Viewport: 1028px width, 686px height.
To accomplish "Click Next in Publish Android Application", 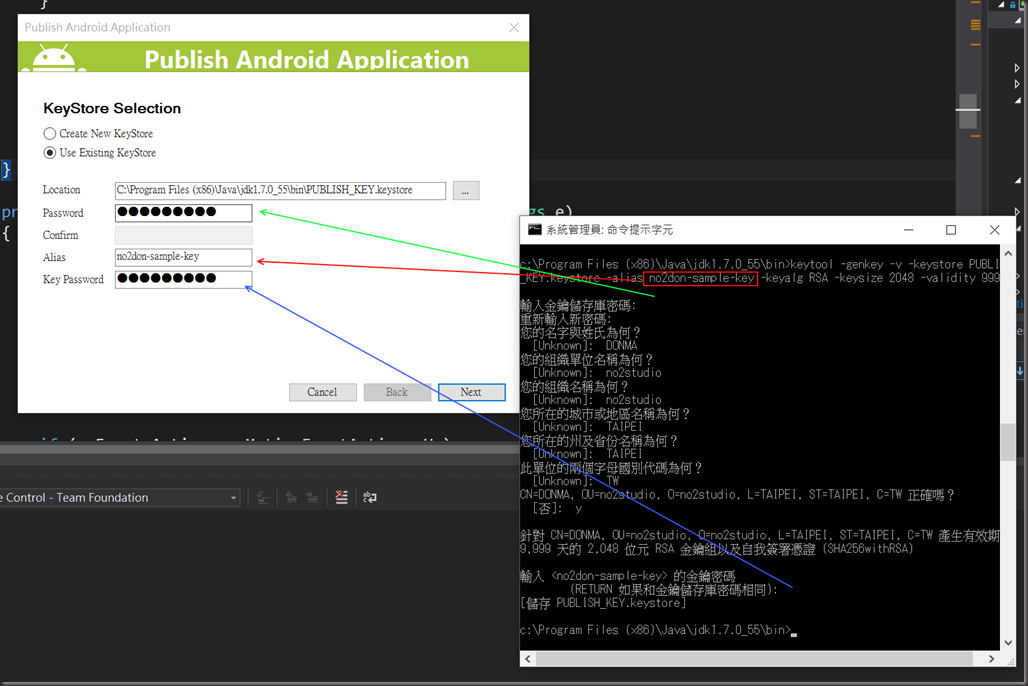I will click(471, 392).
